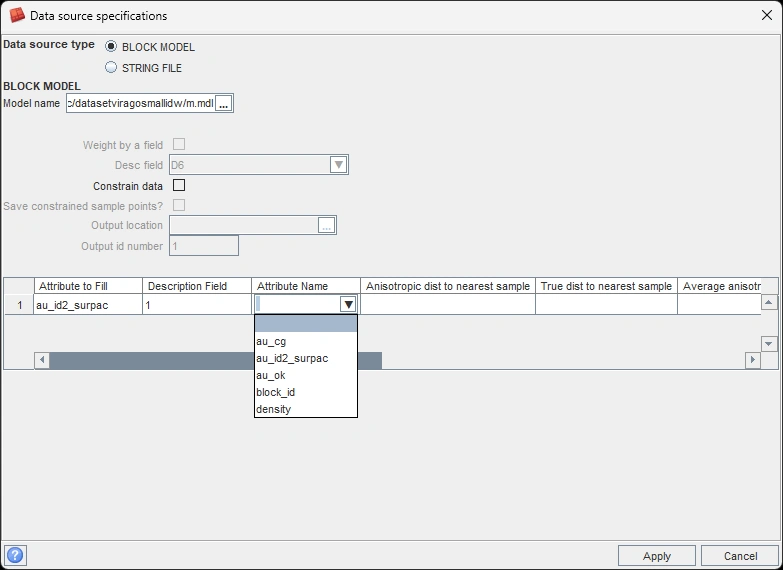This screenshot has width=783, height=570.
Task: Select au_id2_surpac in the dropdown list
Action: (292, 358)
